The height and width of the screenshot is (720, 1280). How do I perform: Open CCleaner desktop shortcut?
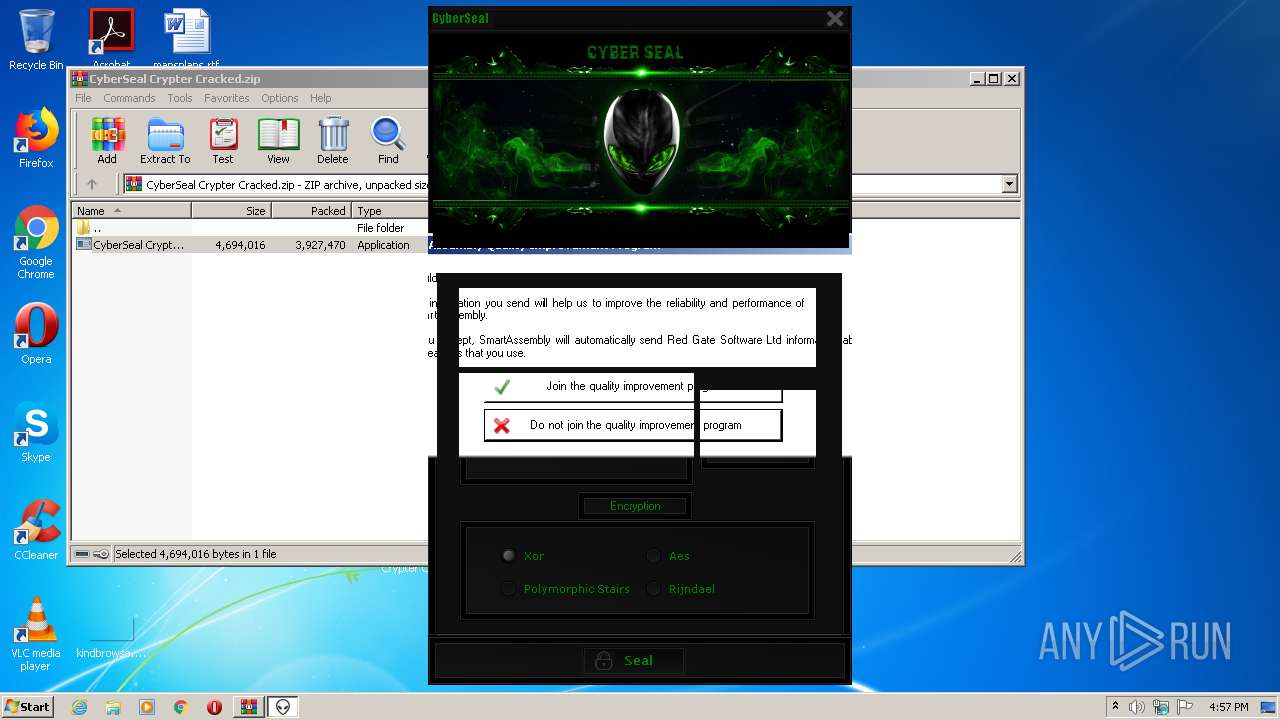click(x=36, y=530)
